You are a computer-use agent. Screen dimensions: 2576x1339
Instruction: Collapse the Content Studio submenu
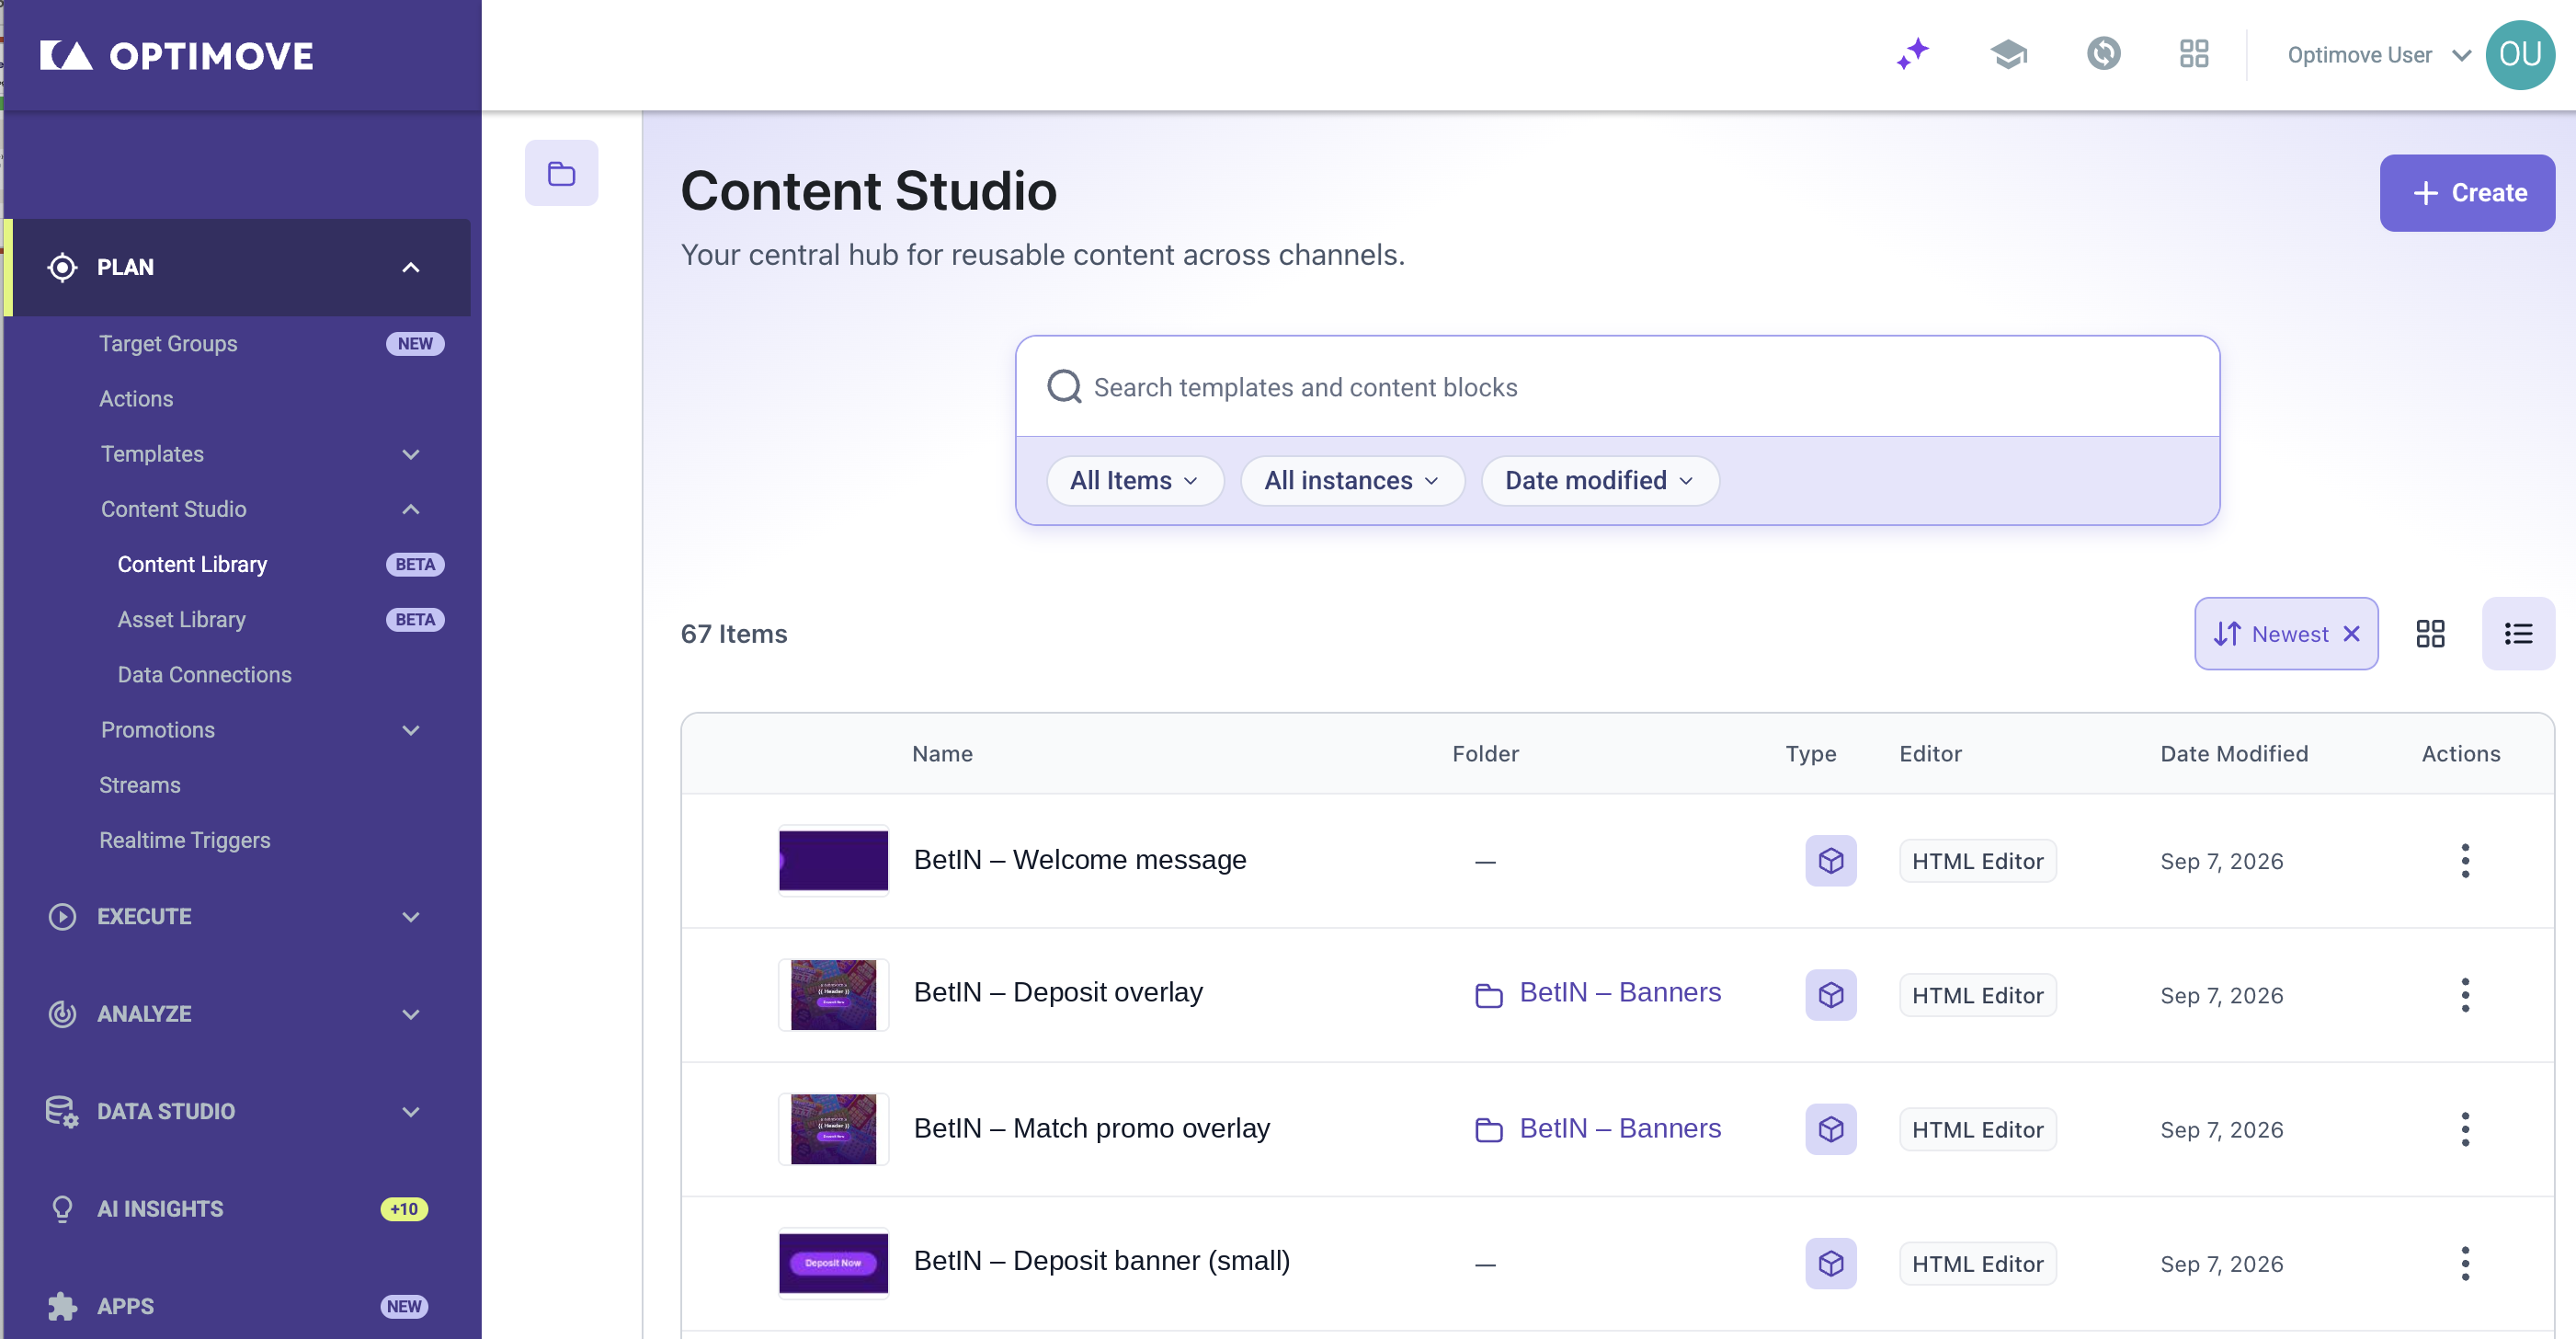pos(410,509)
